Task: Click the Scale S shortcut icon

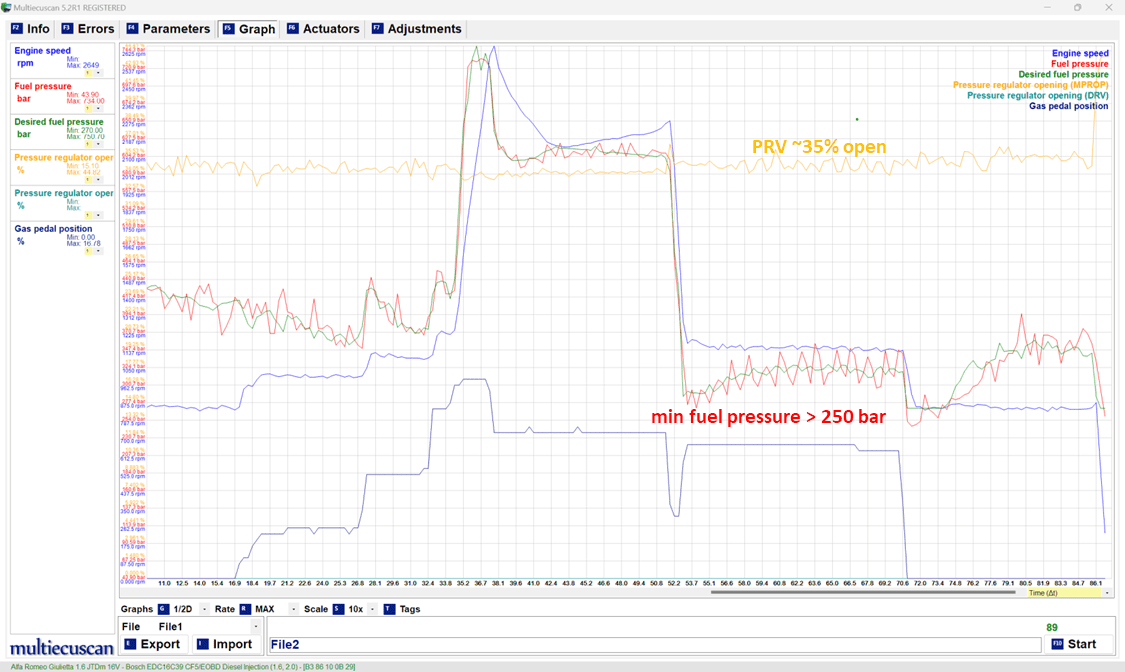Action: coord(338,609)
